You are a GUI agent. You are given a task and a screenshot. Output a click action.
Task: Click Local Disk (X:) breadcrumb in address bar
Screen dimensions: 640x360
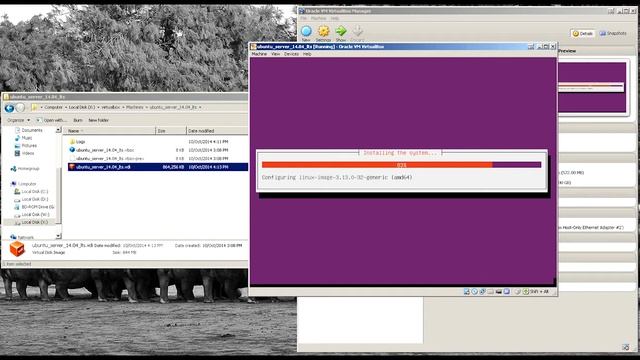tap(82, 107)
